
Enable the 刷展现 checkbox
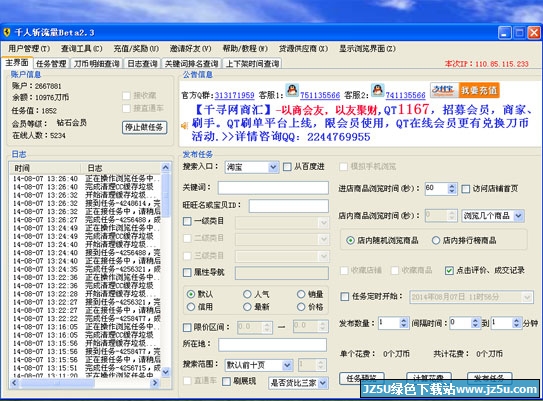point(226,382)
